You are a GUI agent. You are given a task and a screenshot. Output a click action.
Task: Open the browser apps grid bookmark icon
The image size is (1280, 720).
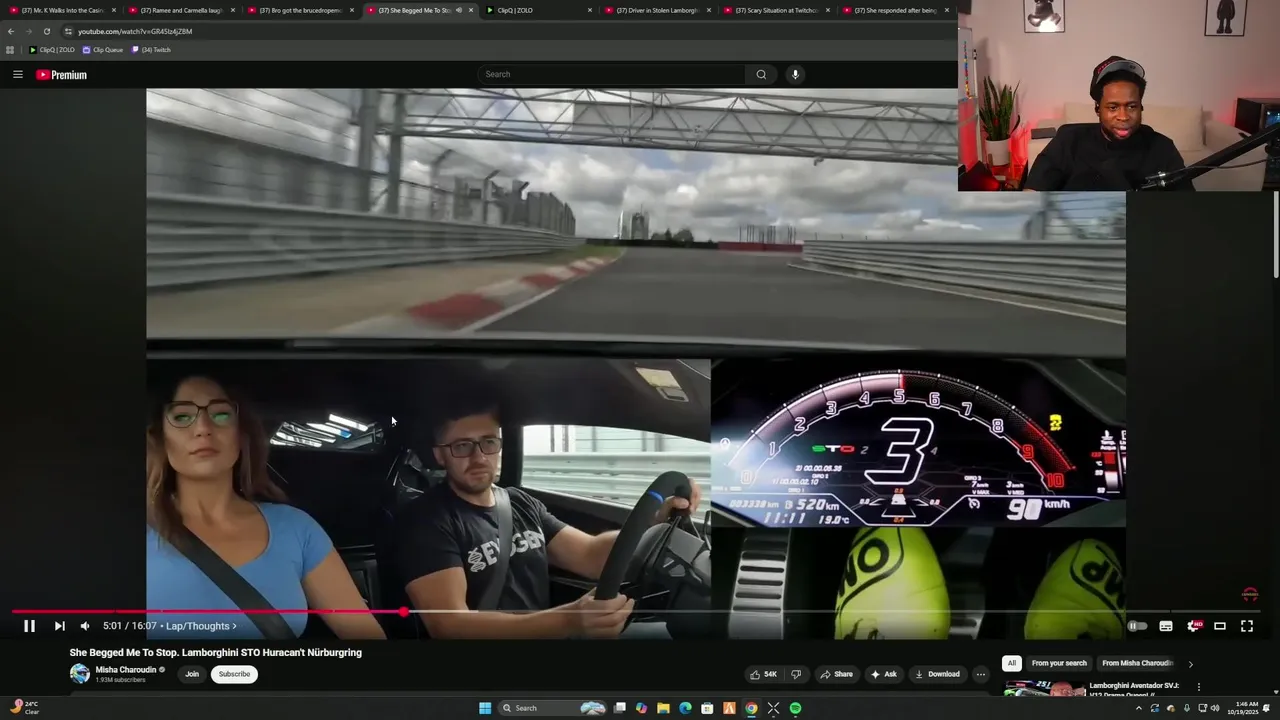click(x=10, y=50)
